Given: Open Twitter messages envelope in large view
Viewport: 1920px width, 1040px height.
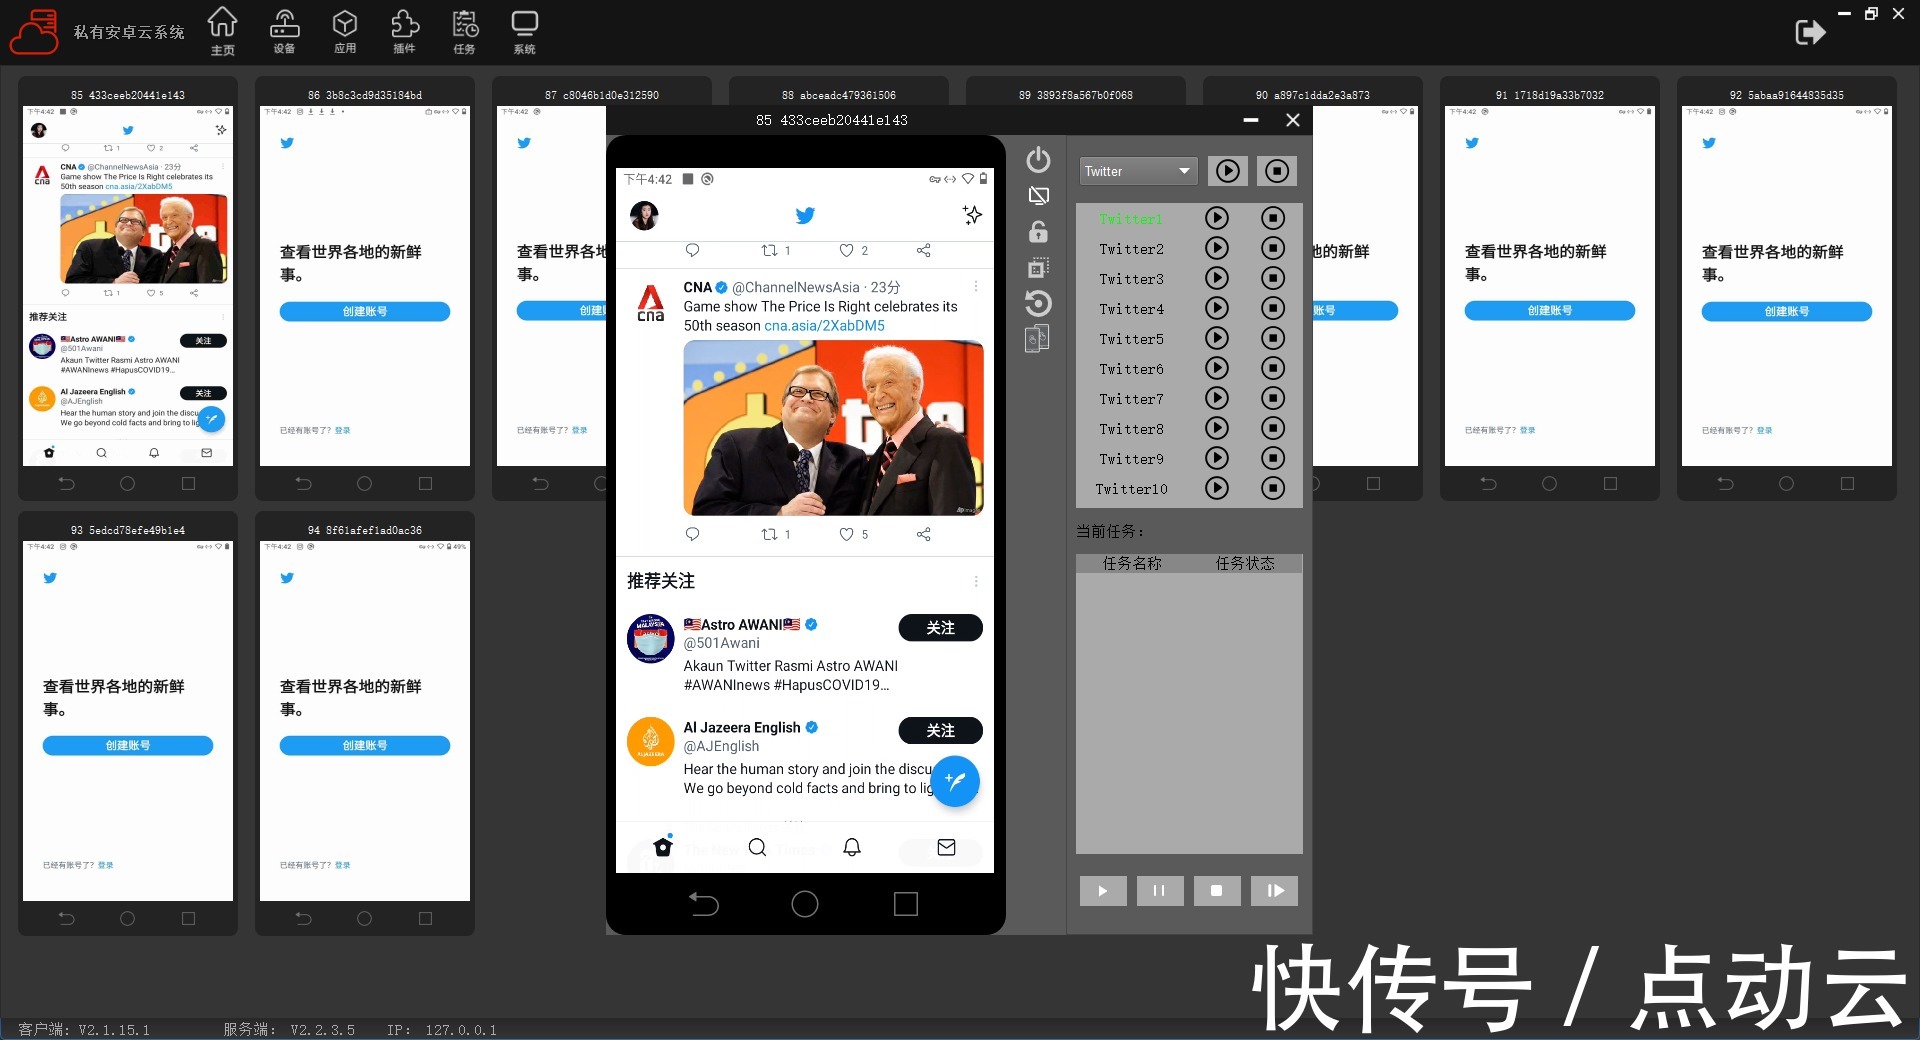Looking at the screenshot, I should point(946,848).
